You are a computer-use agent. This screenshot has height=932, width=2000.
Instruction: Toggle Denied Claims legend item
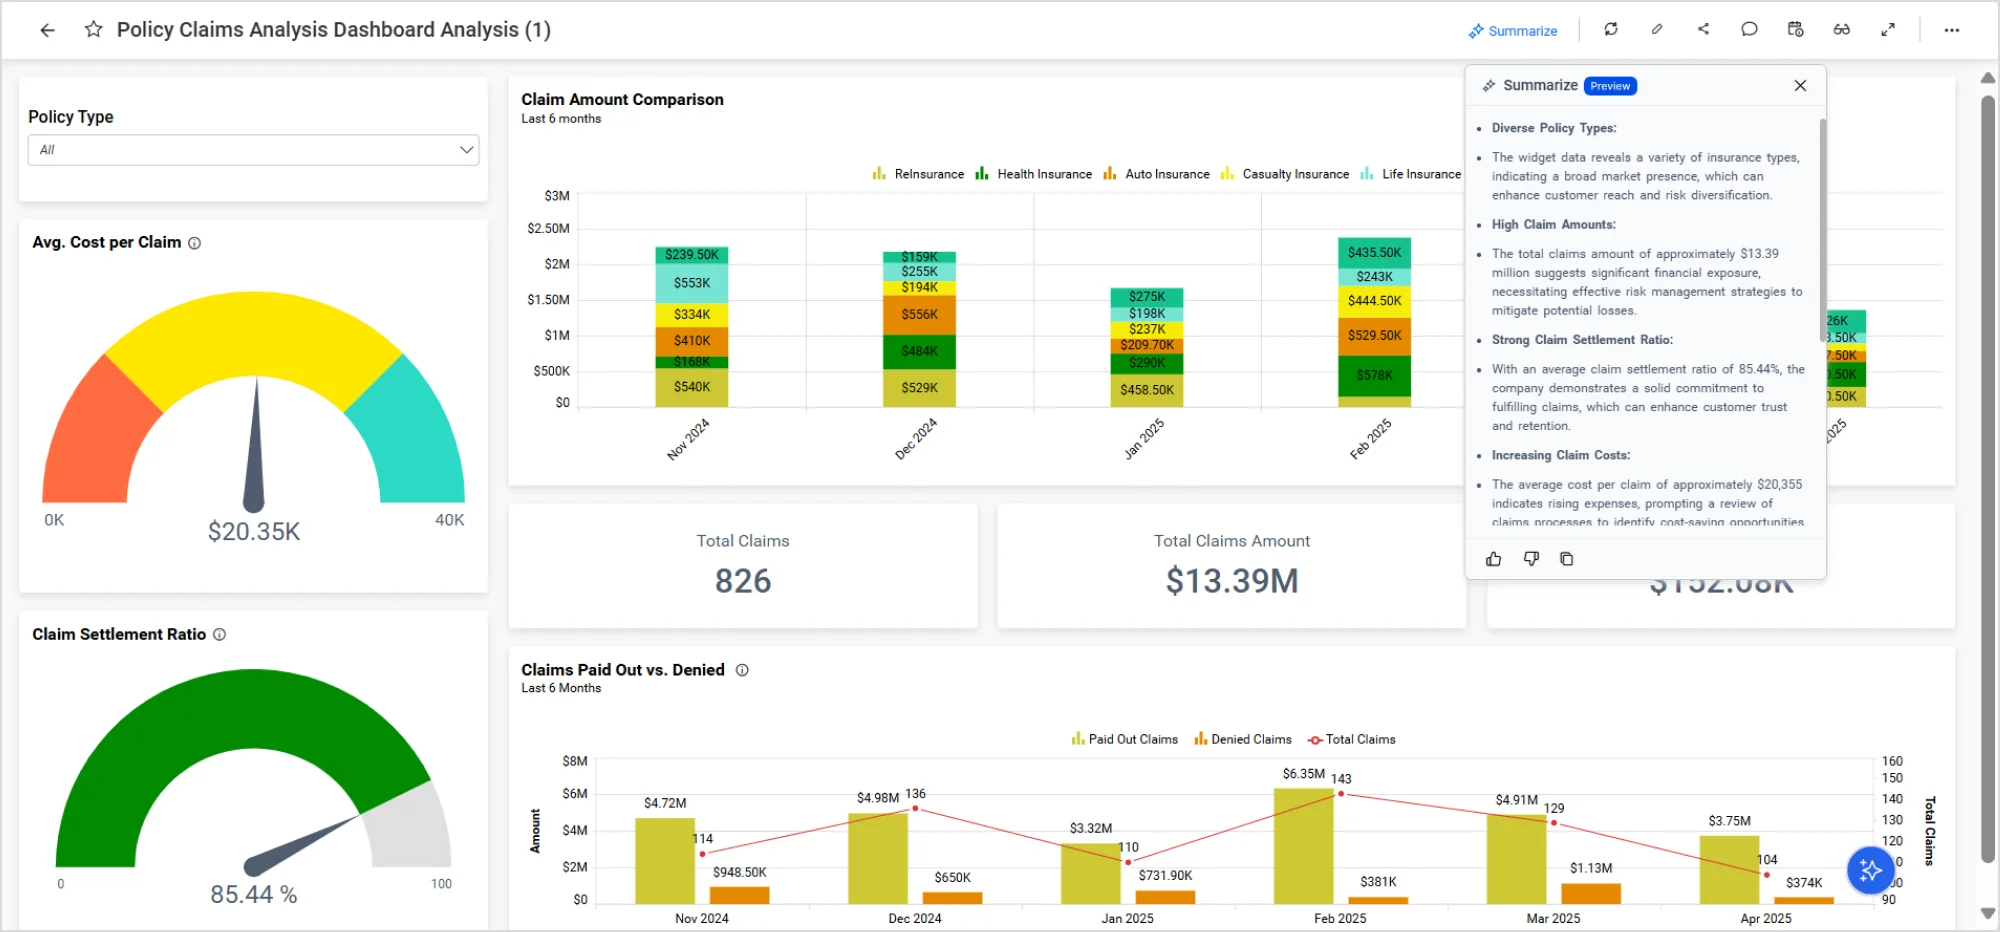(1242, 740)
